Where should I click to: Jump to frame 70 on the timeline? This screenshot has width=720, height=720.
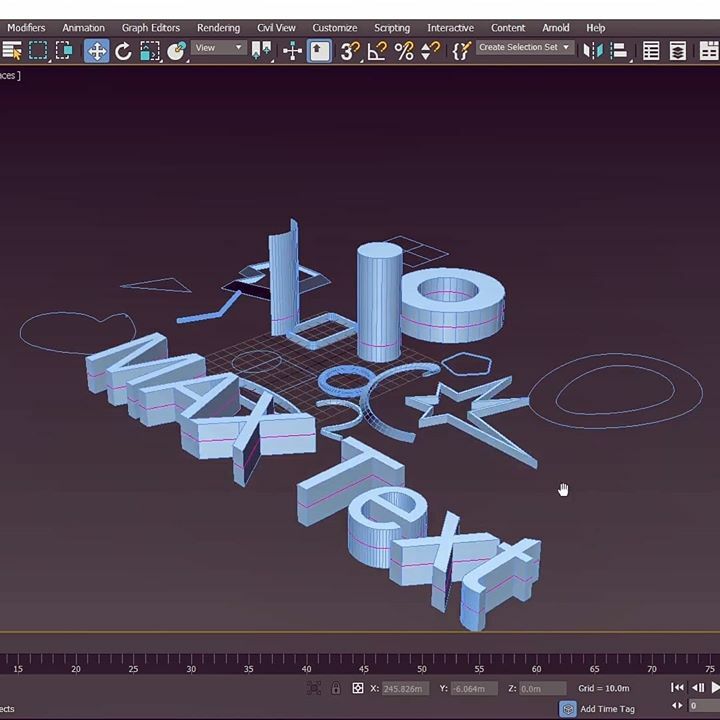click(x=652, y=669)
